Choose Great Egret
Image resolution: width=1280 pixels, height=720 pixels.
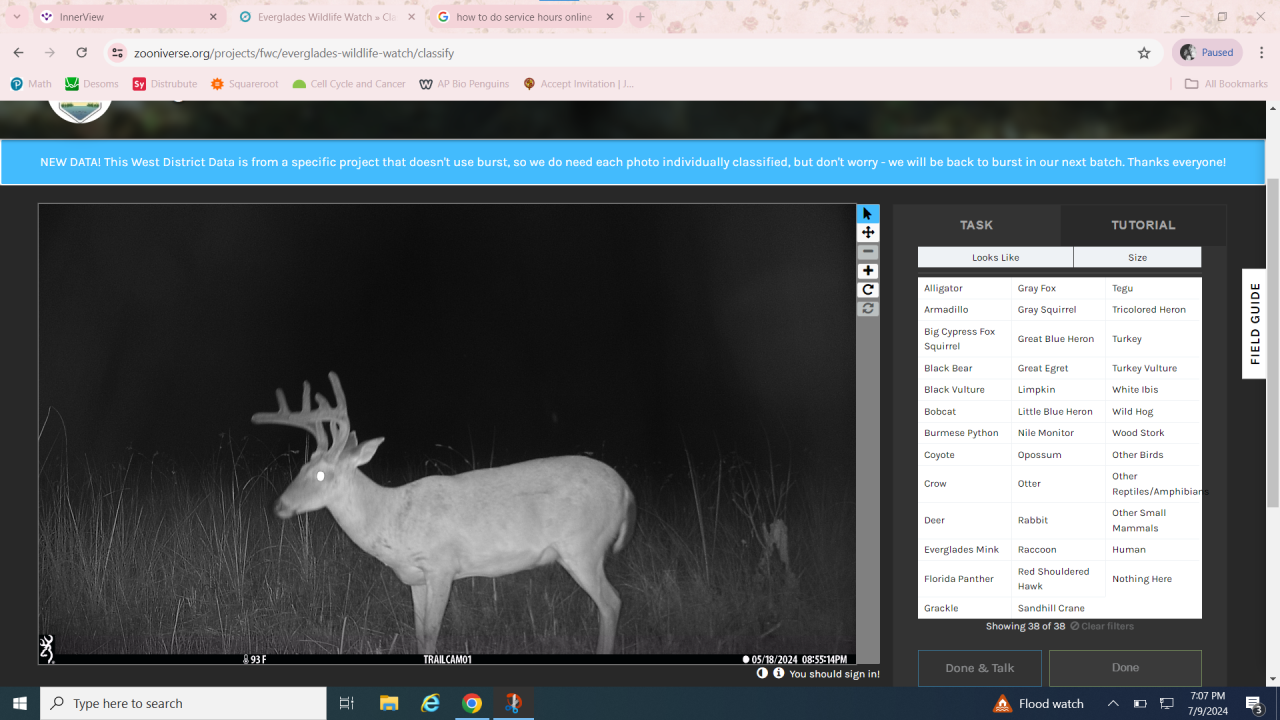tap(1058, 368)
